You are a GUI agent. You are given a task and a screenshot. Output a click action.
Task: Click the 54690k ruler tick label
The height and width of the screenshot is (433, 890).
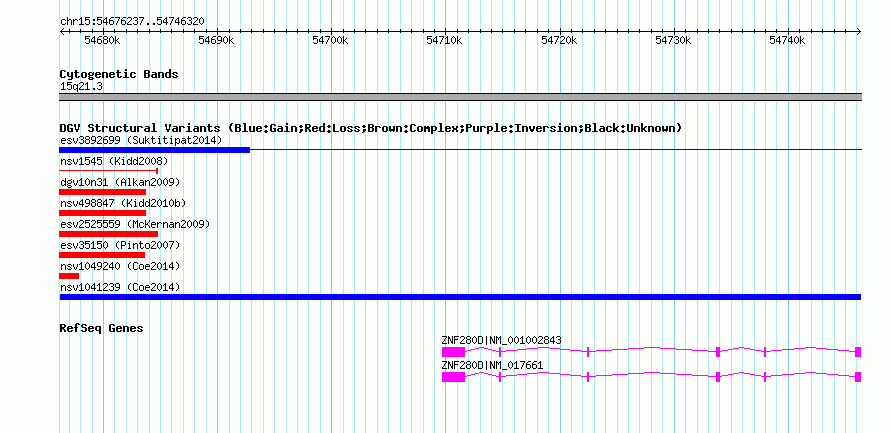click(216, 41)
